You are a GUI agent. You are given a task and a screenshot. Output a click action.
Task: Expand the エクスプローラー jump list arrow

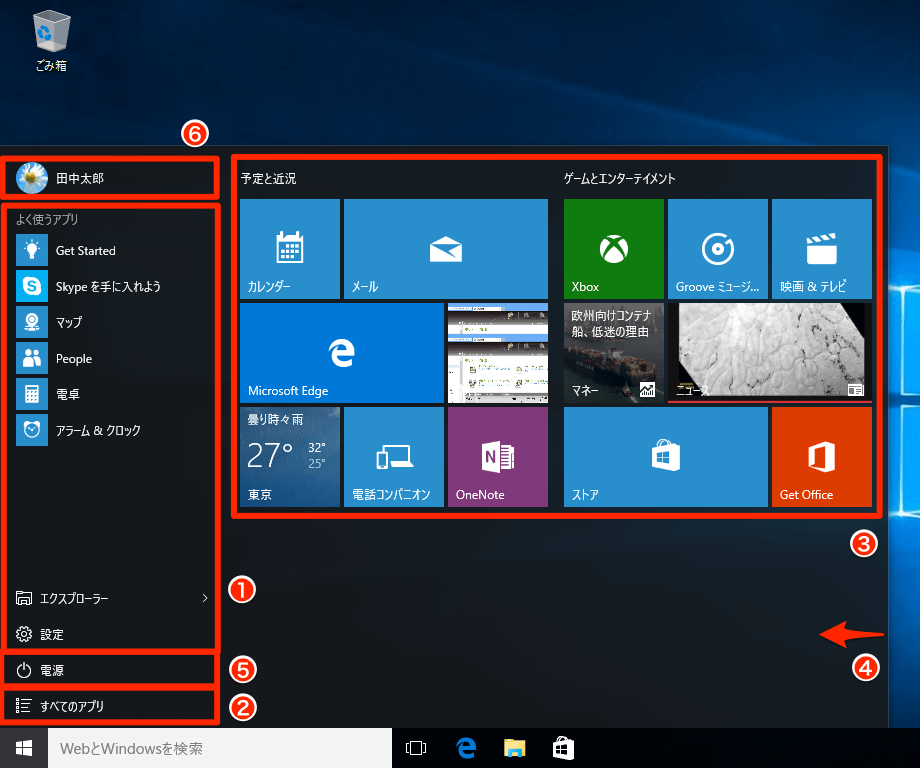coord(205,598)
